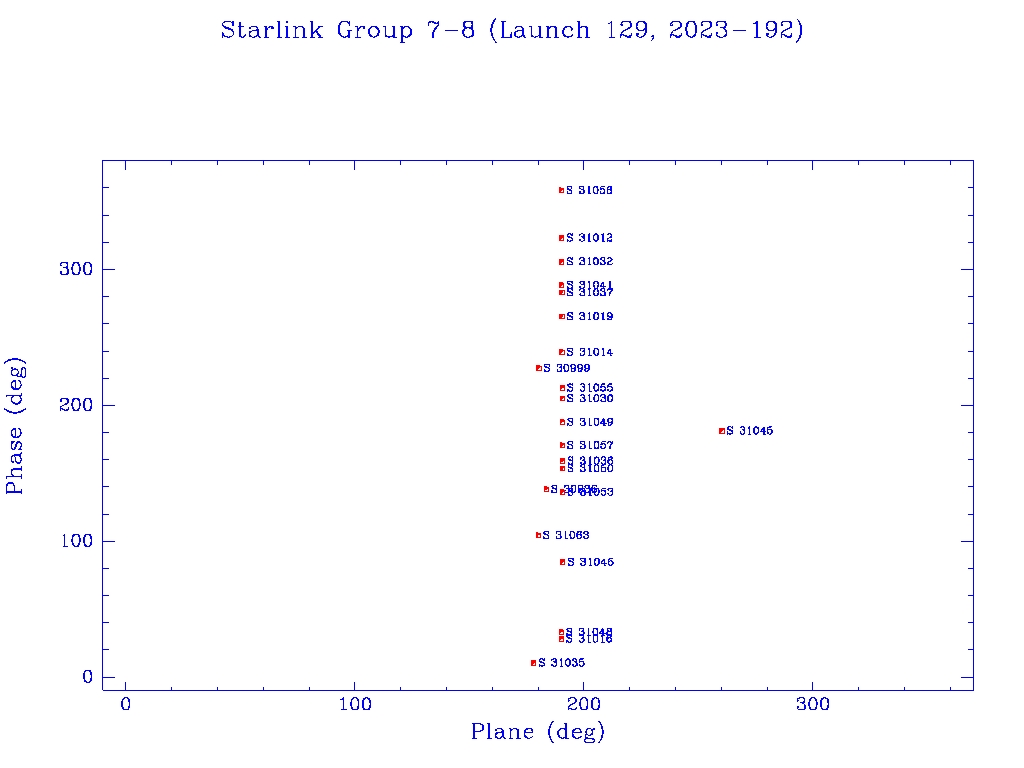The height and width of the screenshot is (768, 1024).
Task: Click the 300 tick label on Plane axis
Action: (x=812, y=704)
